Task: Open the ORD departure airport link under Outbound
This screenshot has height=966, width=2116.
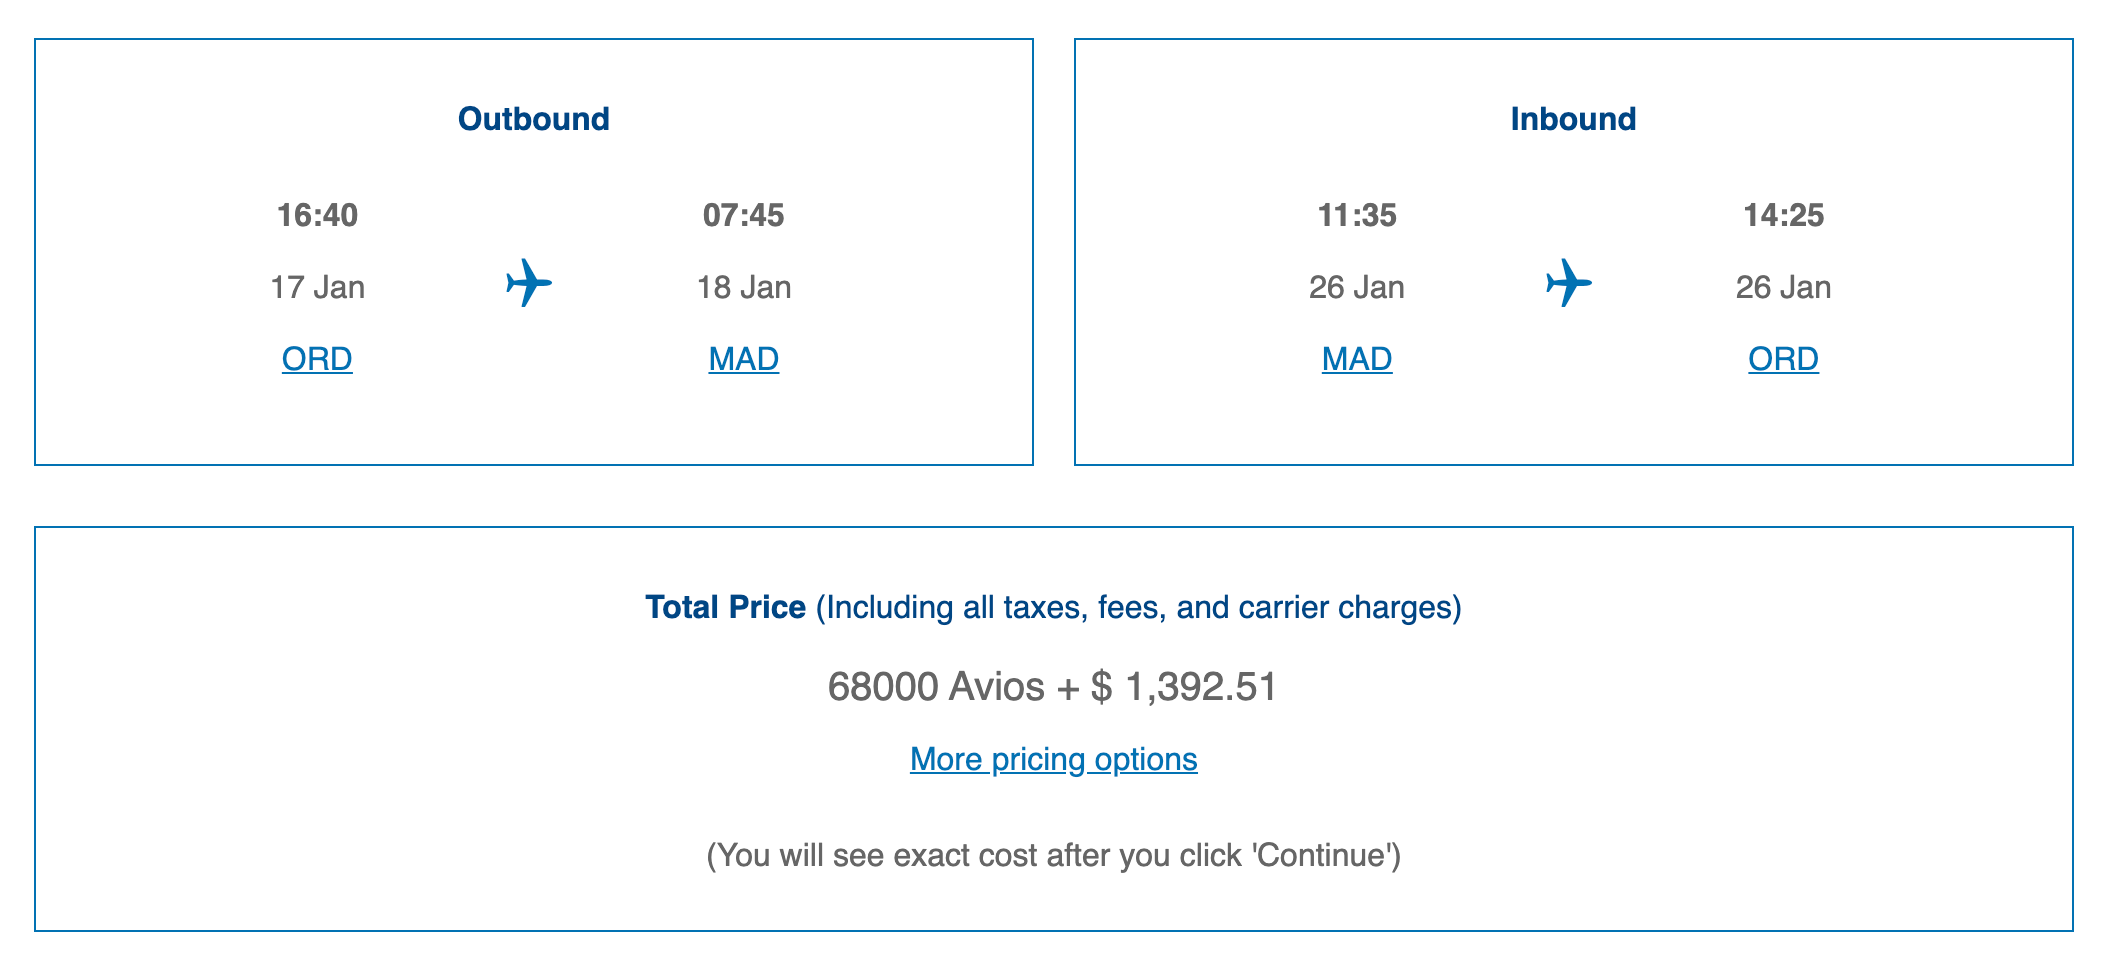Action: point(317,359)
